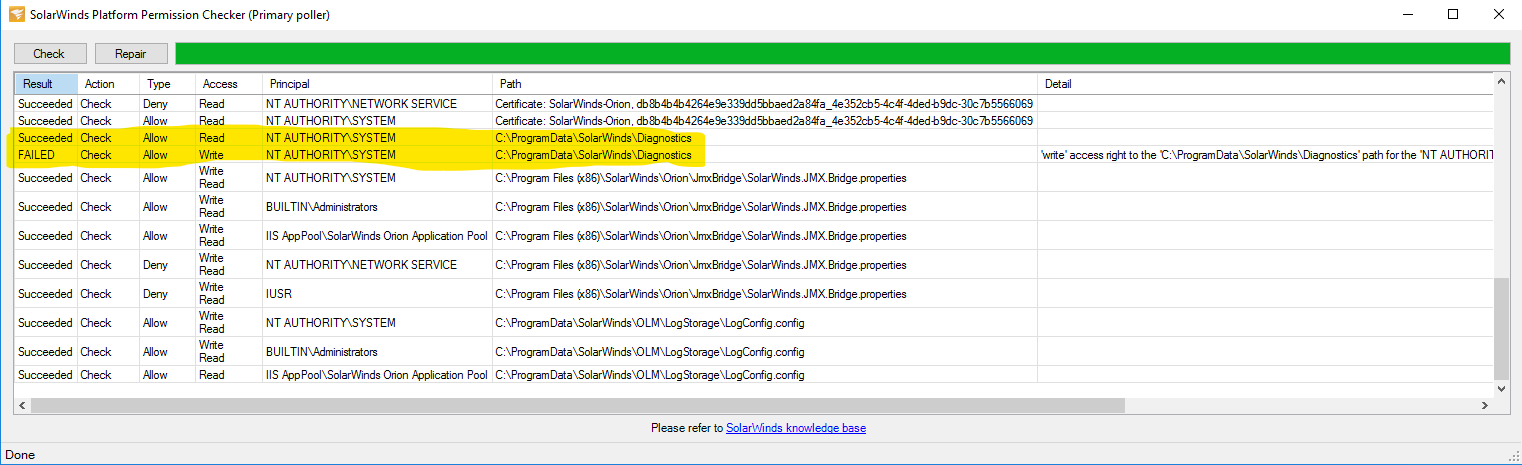Click the horizontal scrollbar thumb
Screen dimensions: 1522x465
pyautogui.click(x=578, y=405)
